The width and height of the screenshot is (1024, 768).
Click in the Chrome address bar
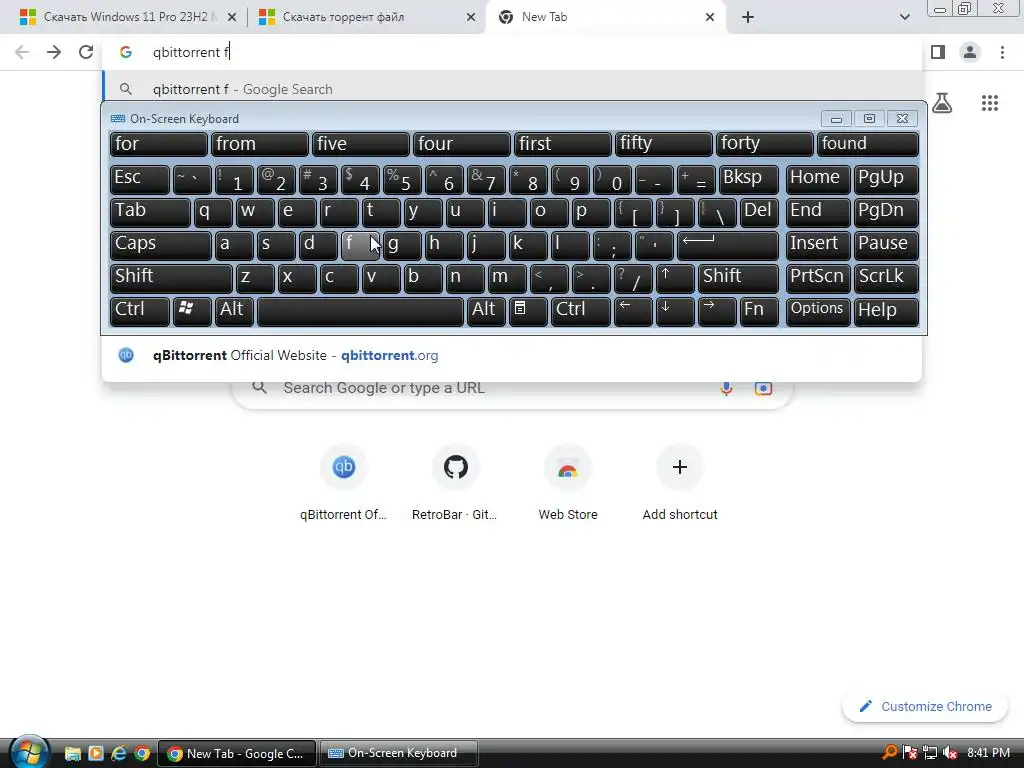(x=513, y=52)
